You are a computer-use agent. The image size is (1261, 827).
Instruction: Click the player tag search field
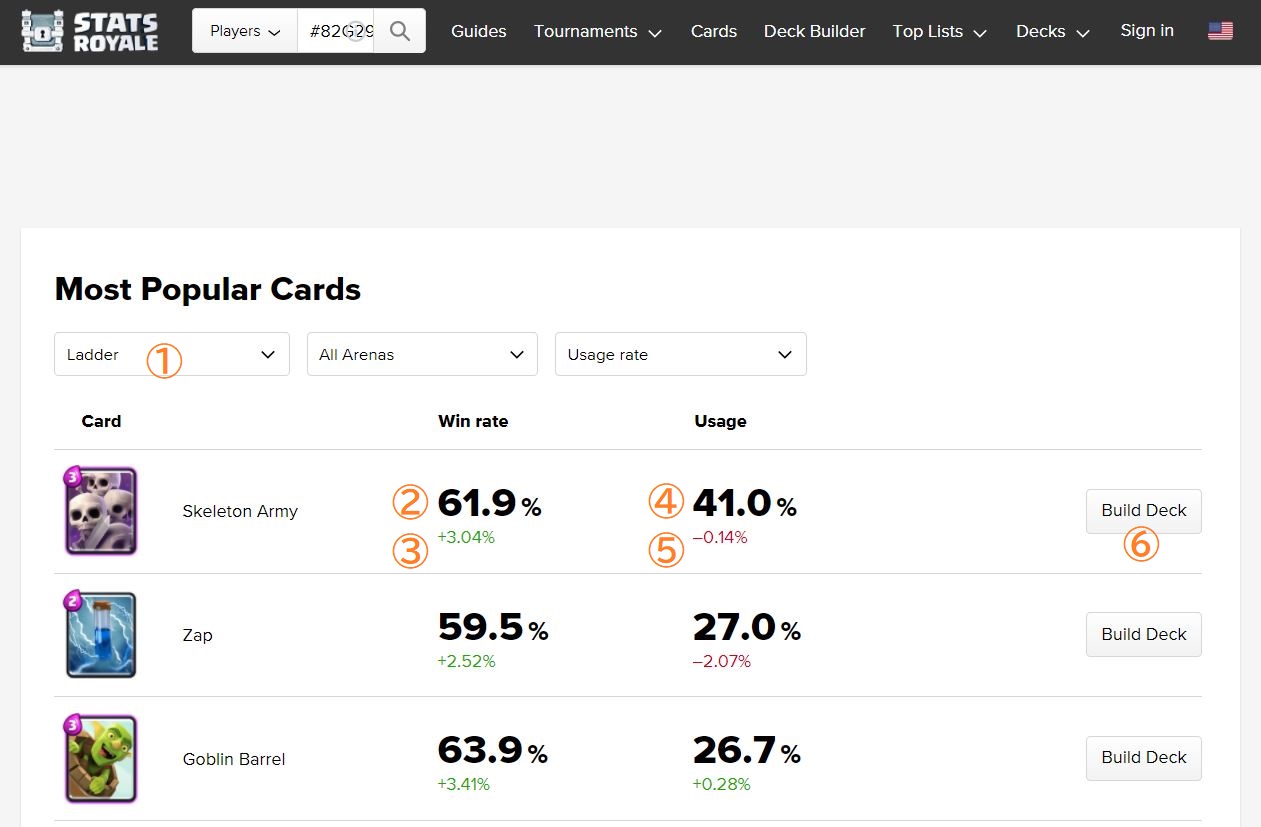click(x=335, y=31)
